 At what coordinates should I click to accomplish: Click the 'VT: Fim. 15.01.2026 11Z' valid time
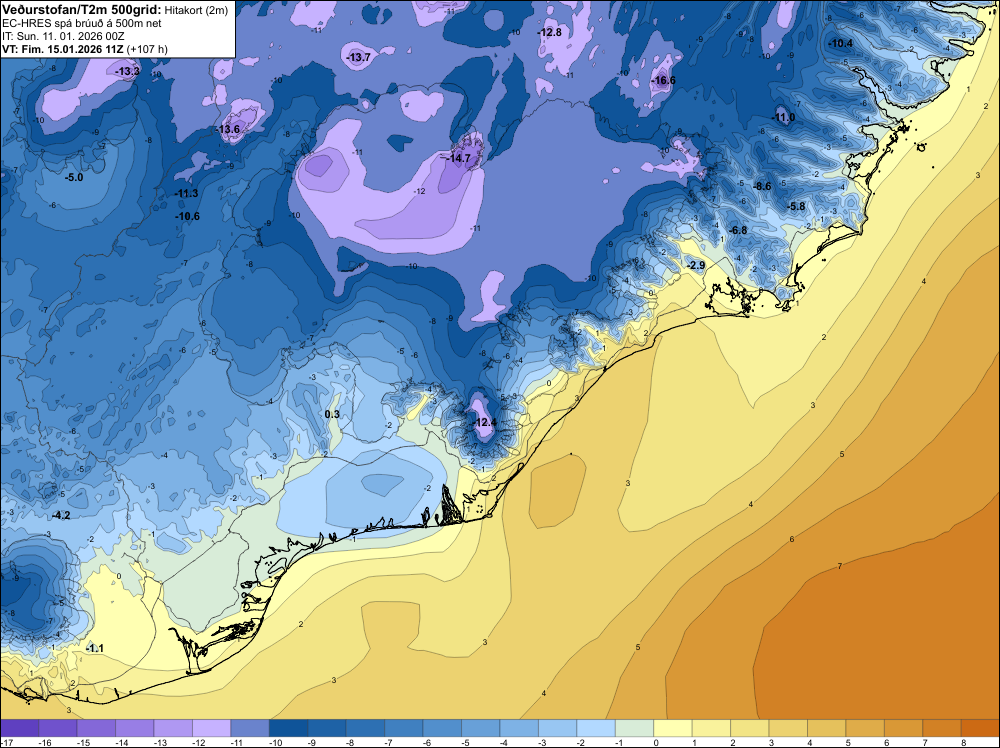tap(62, 49)
